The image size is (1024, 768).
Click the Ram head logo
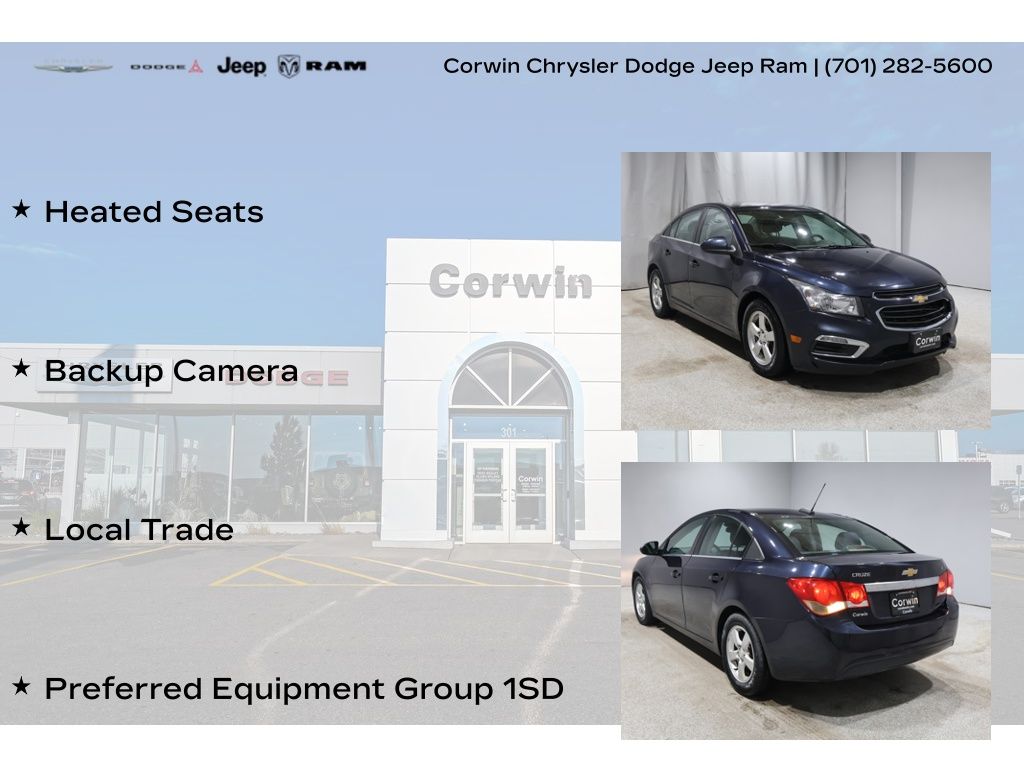[289, 66]
